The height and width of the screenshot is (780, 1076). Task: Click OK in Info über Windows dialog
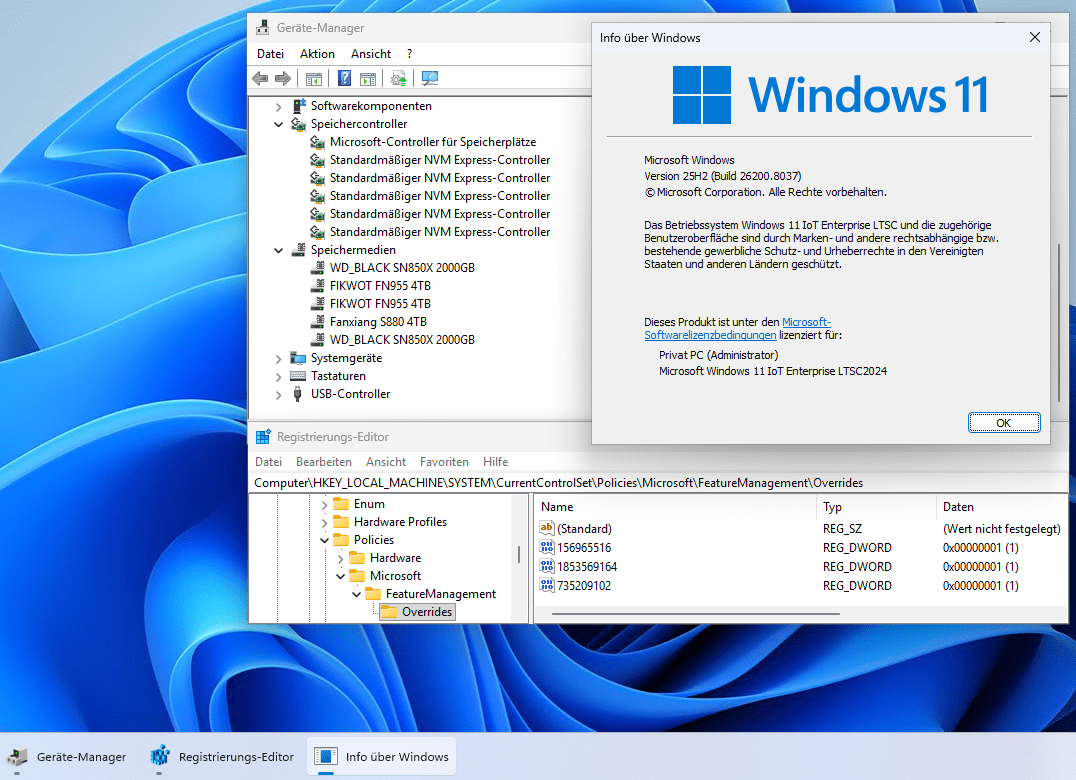(x=1003, y=423)
